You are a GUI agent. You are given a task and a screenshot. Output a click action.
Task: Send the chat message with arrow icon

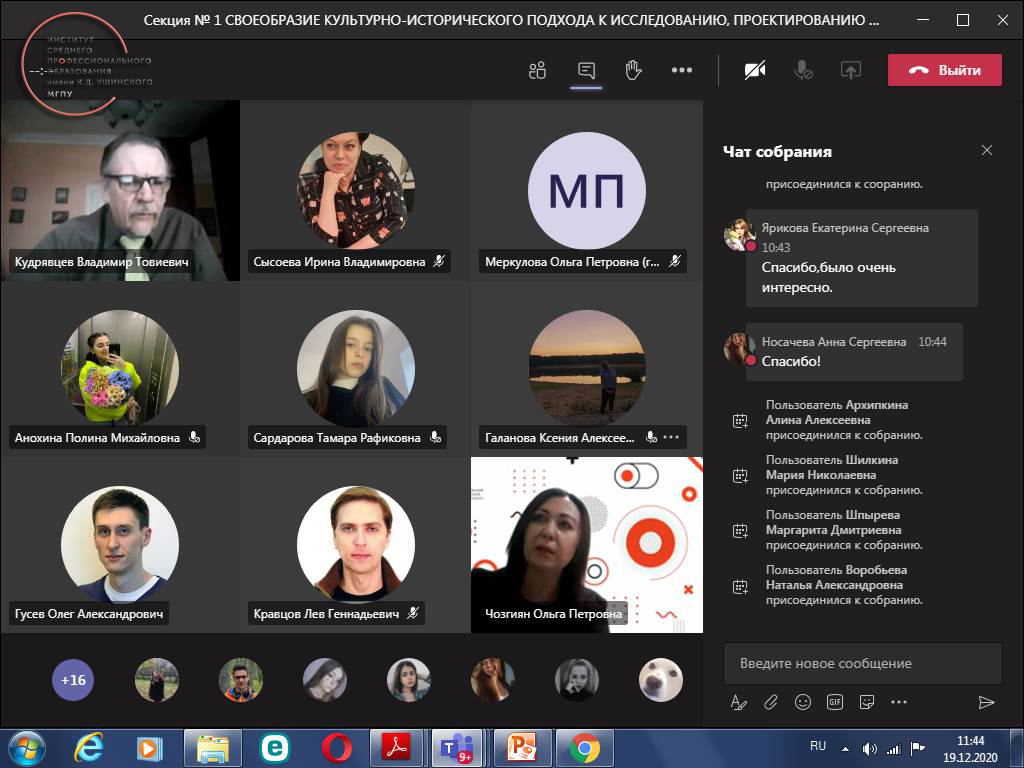986,702
